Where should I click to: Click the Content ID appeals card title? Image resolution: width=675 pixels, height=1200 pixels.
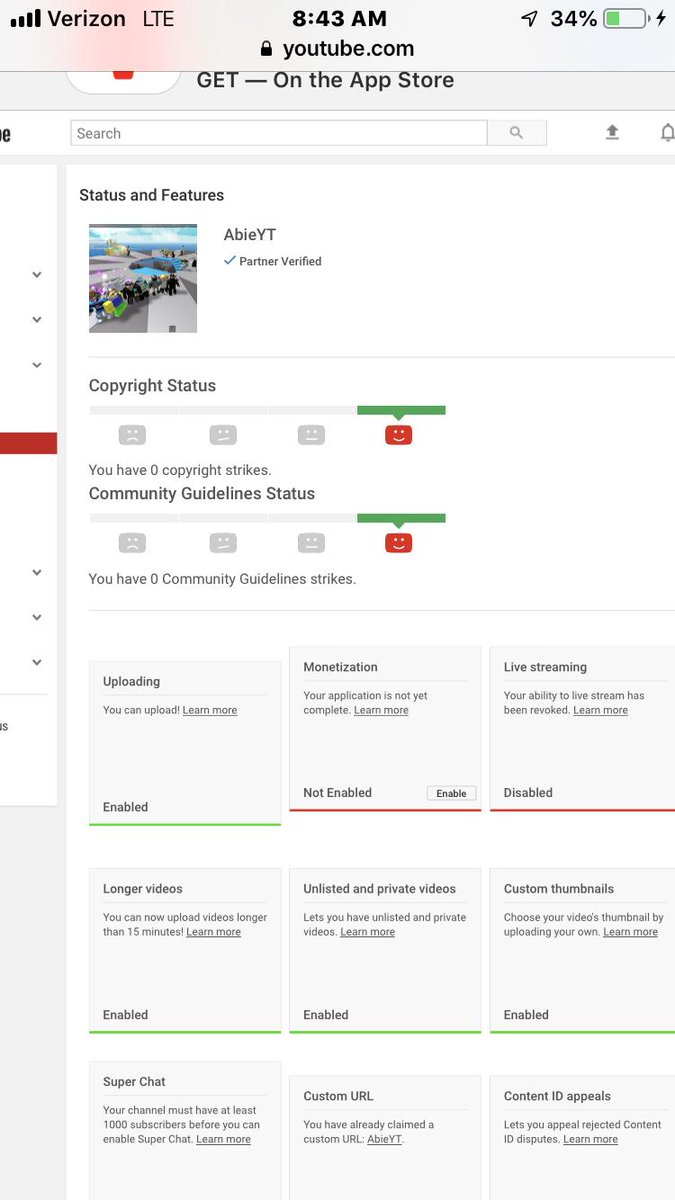557,1096
